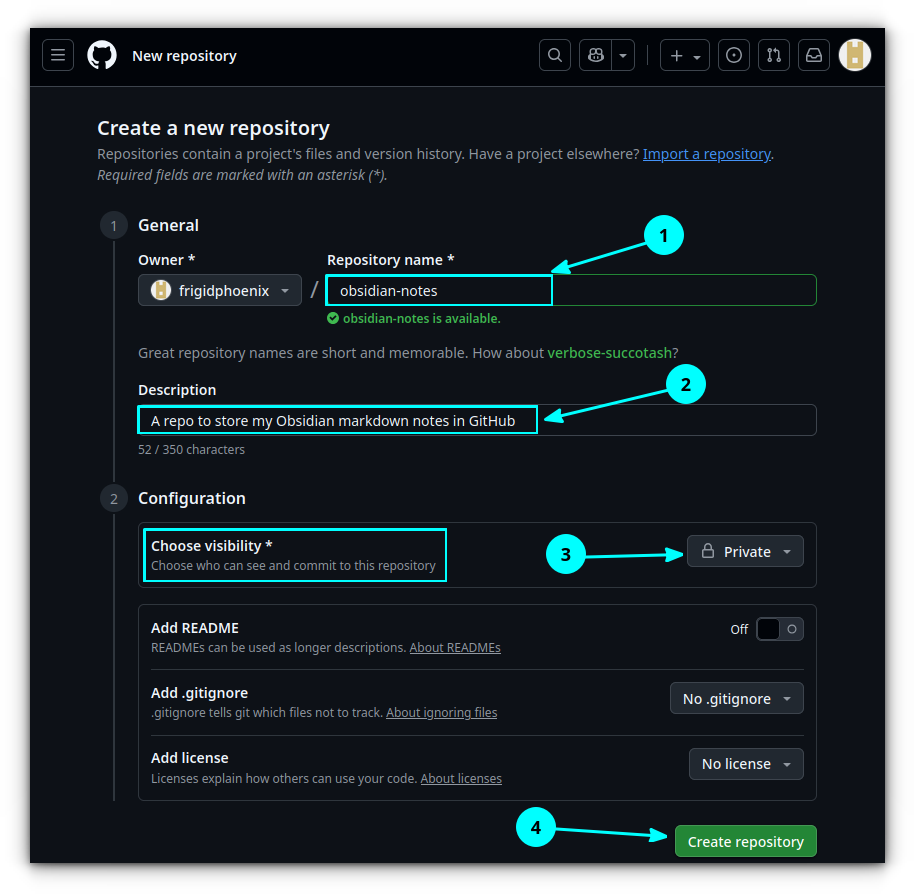Toggle the Add README switch on
The height and width of the screenshot is (895, 915).
point(779,628)
